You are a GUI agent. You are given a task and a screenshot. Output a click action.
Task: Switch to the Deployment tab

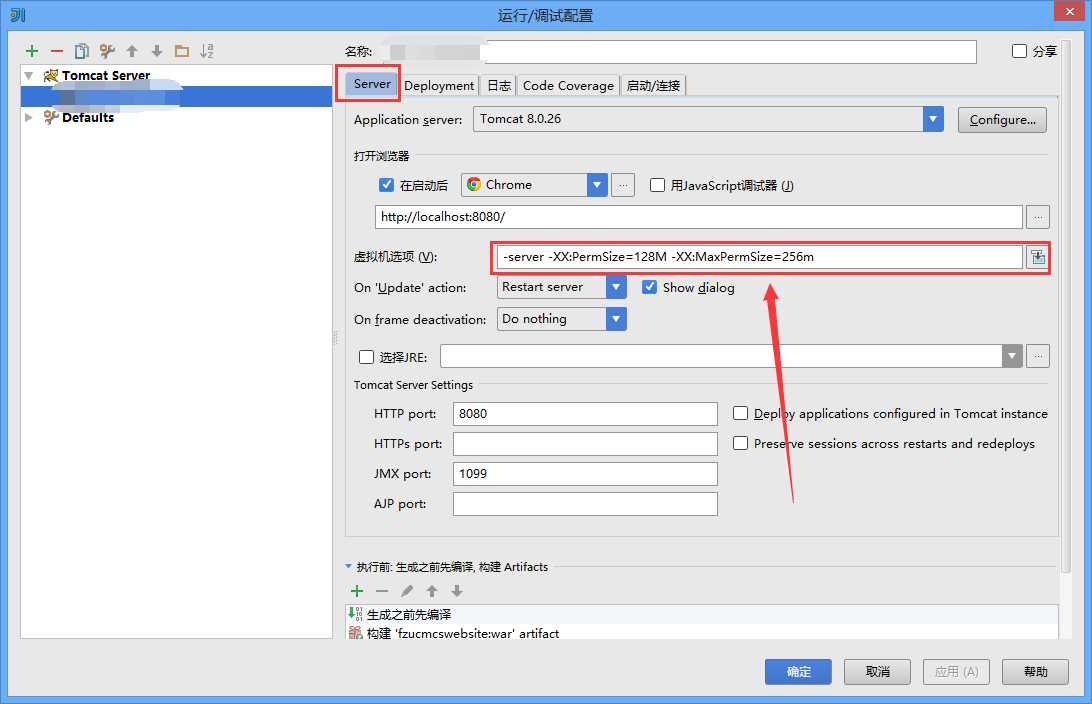click(x=439, y=86)
